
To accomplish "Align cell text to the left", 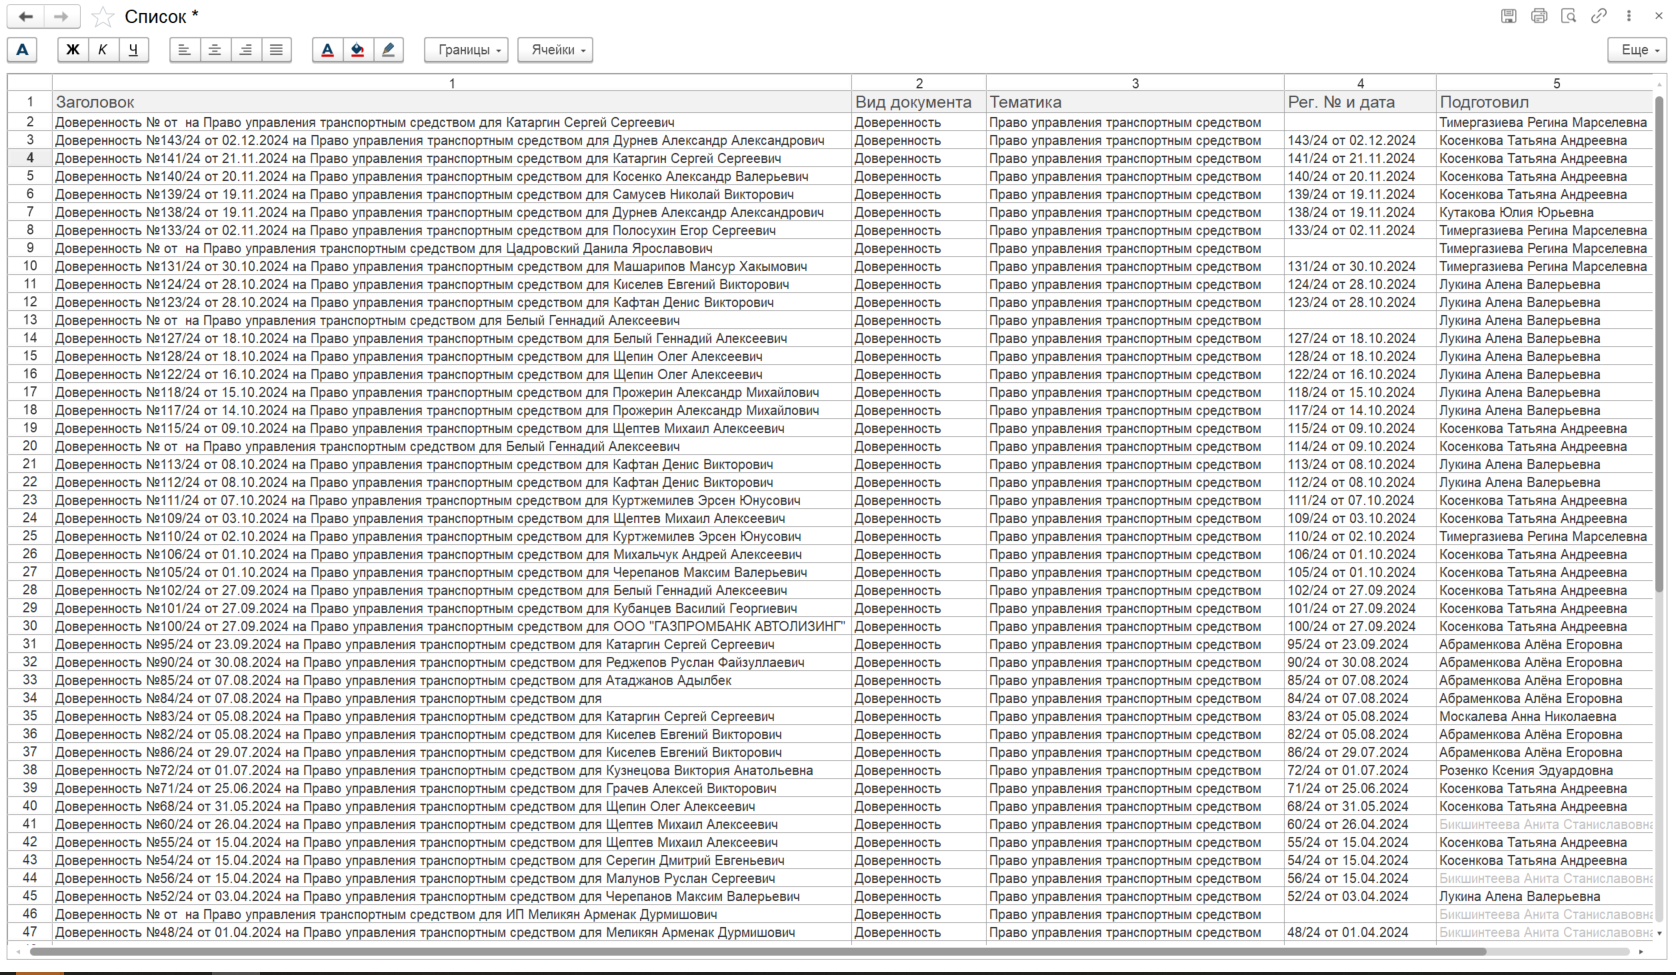I will [x=184, y=50].
